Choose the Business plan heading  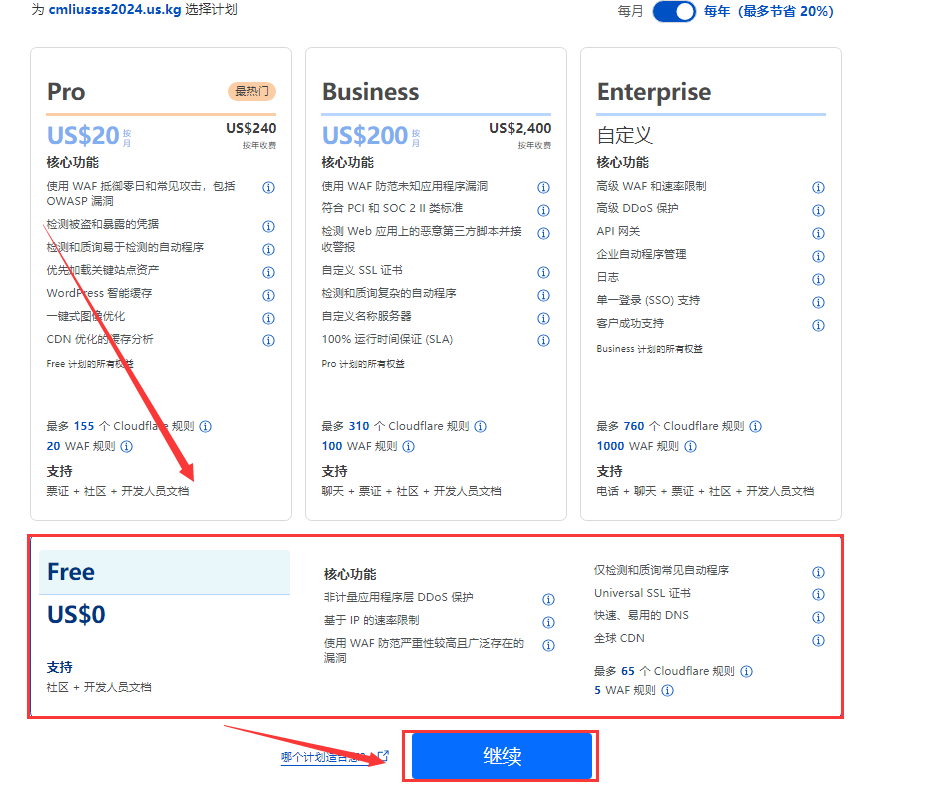pyautogui.click(x=370, y=92)
